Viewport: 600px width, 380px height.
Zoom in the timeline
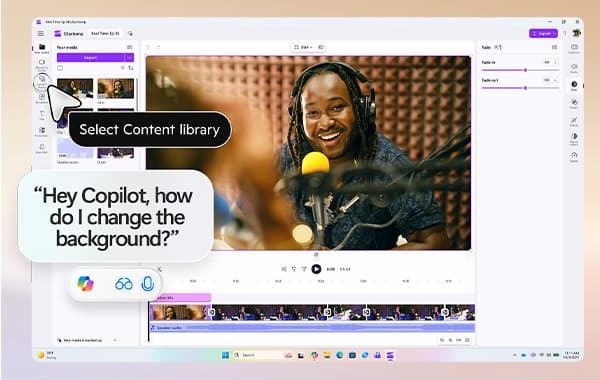coord(450,340)
